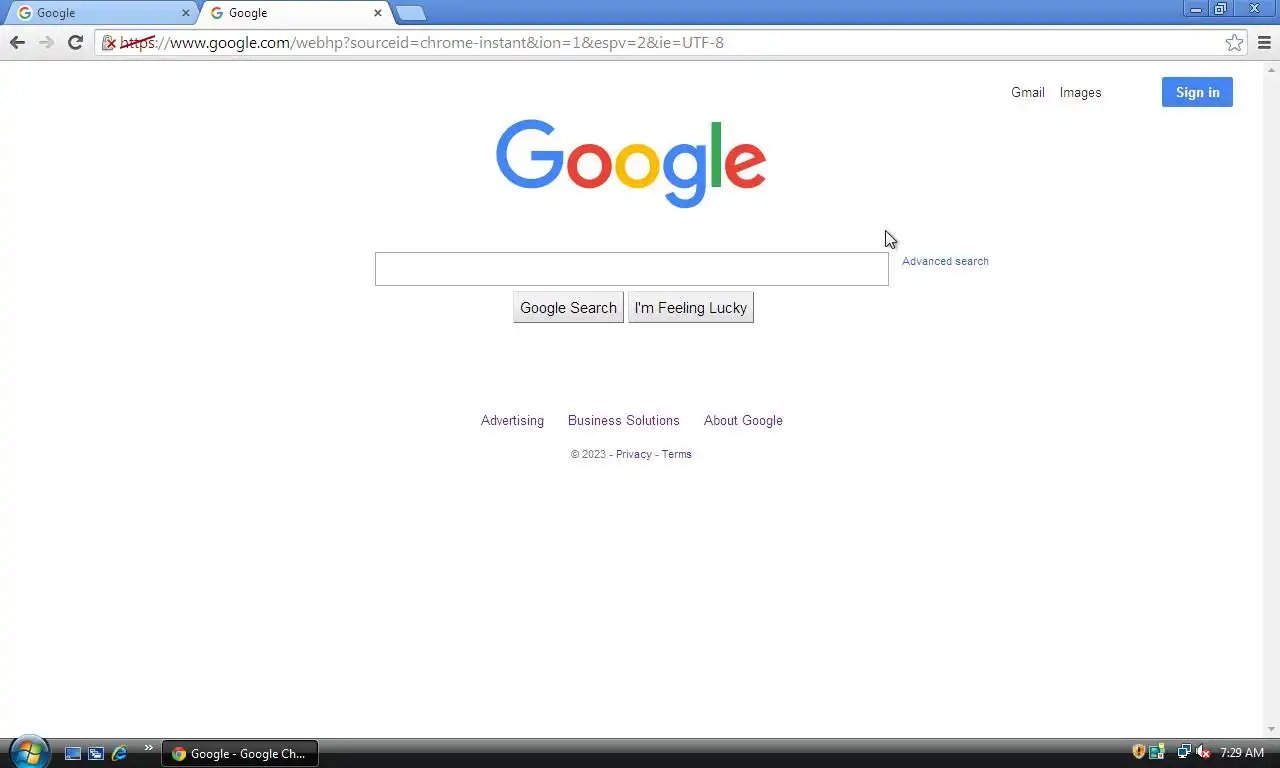Viewport: 1280px width, 768px height.
Task: Click Show Desktop quick launch icon
Action: point(73,753)
